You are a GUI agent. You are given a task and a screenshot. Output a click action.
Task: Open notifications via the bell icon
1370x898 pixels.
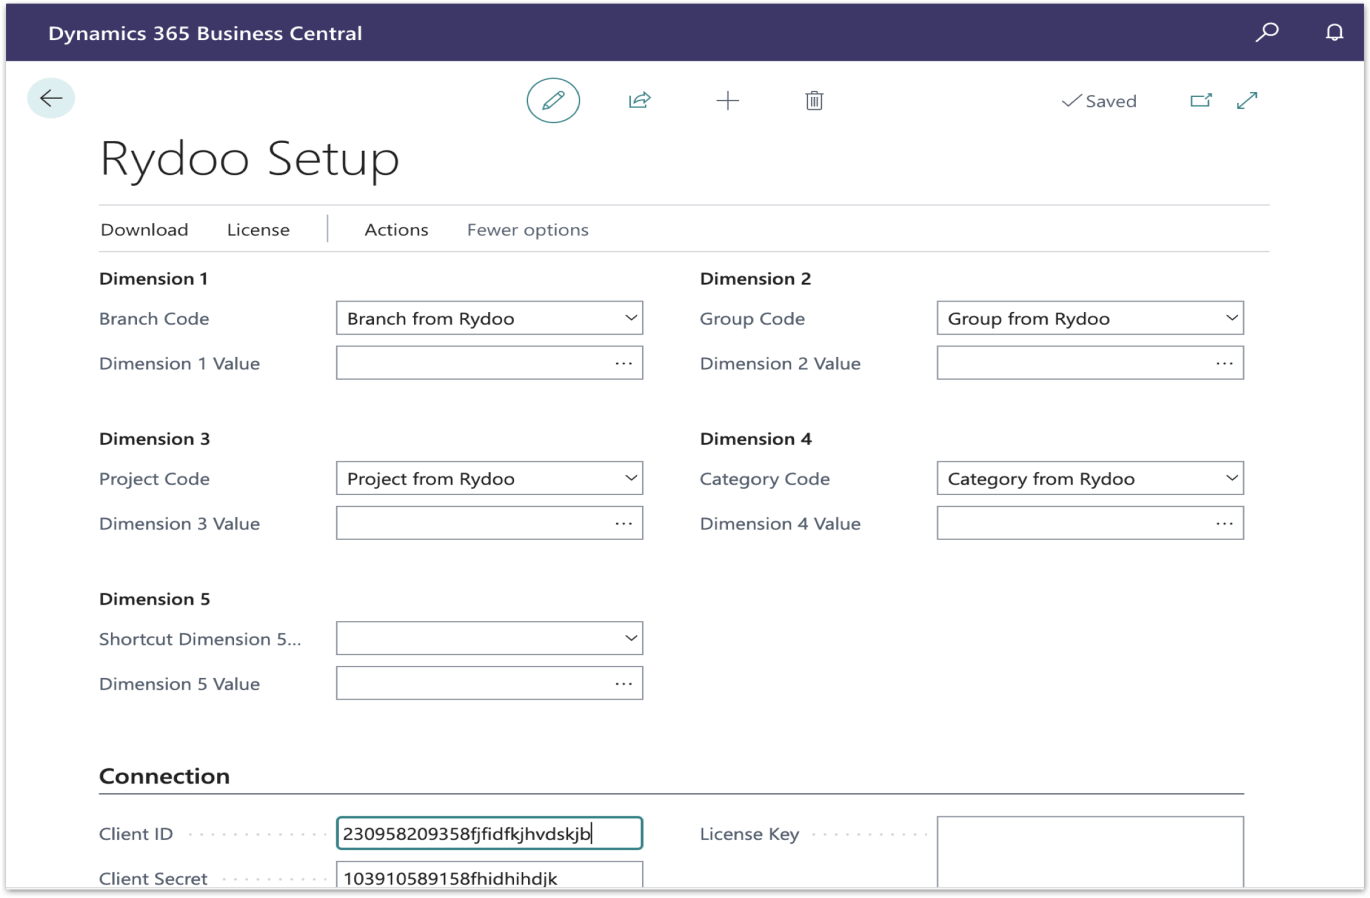(1334, 32)
